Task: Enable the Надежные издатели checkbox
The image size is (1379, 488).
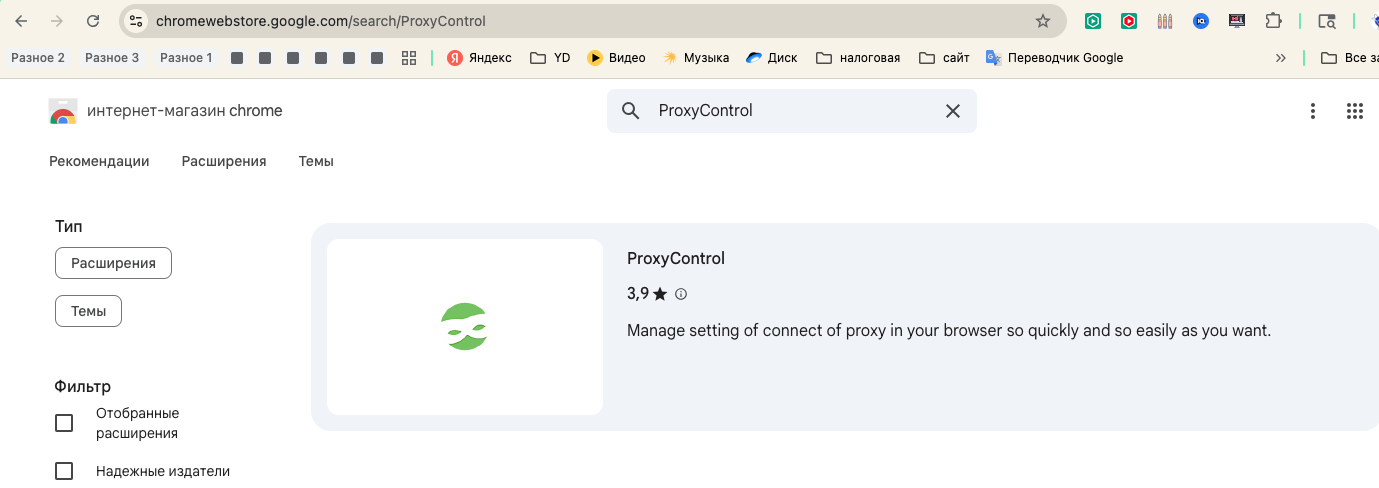Action: [64, 471]
